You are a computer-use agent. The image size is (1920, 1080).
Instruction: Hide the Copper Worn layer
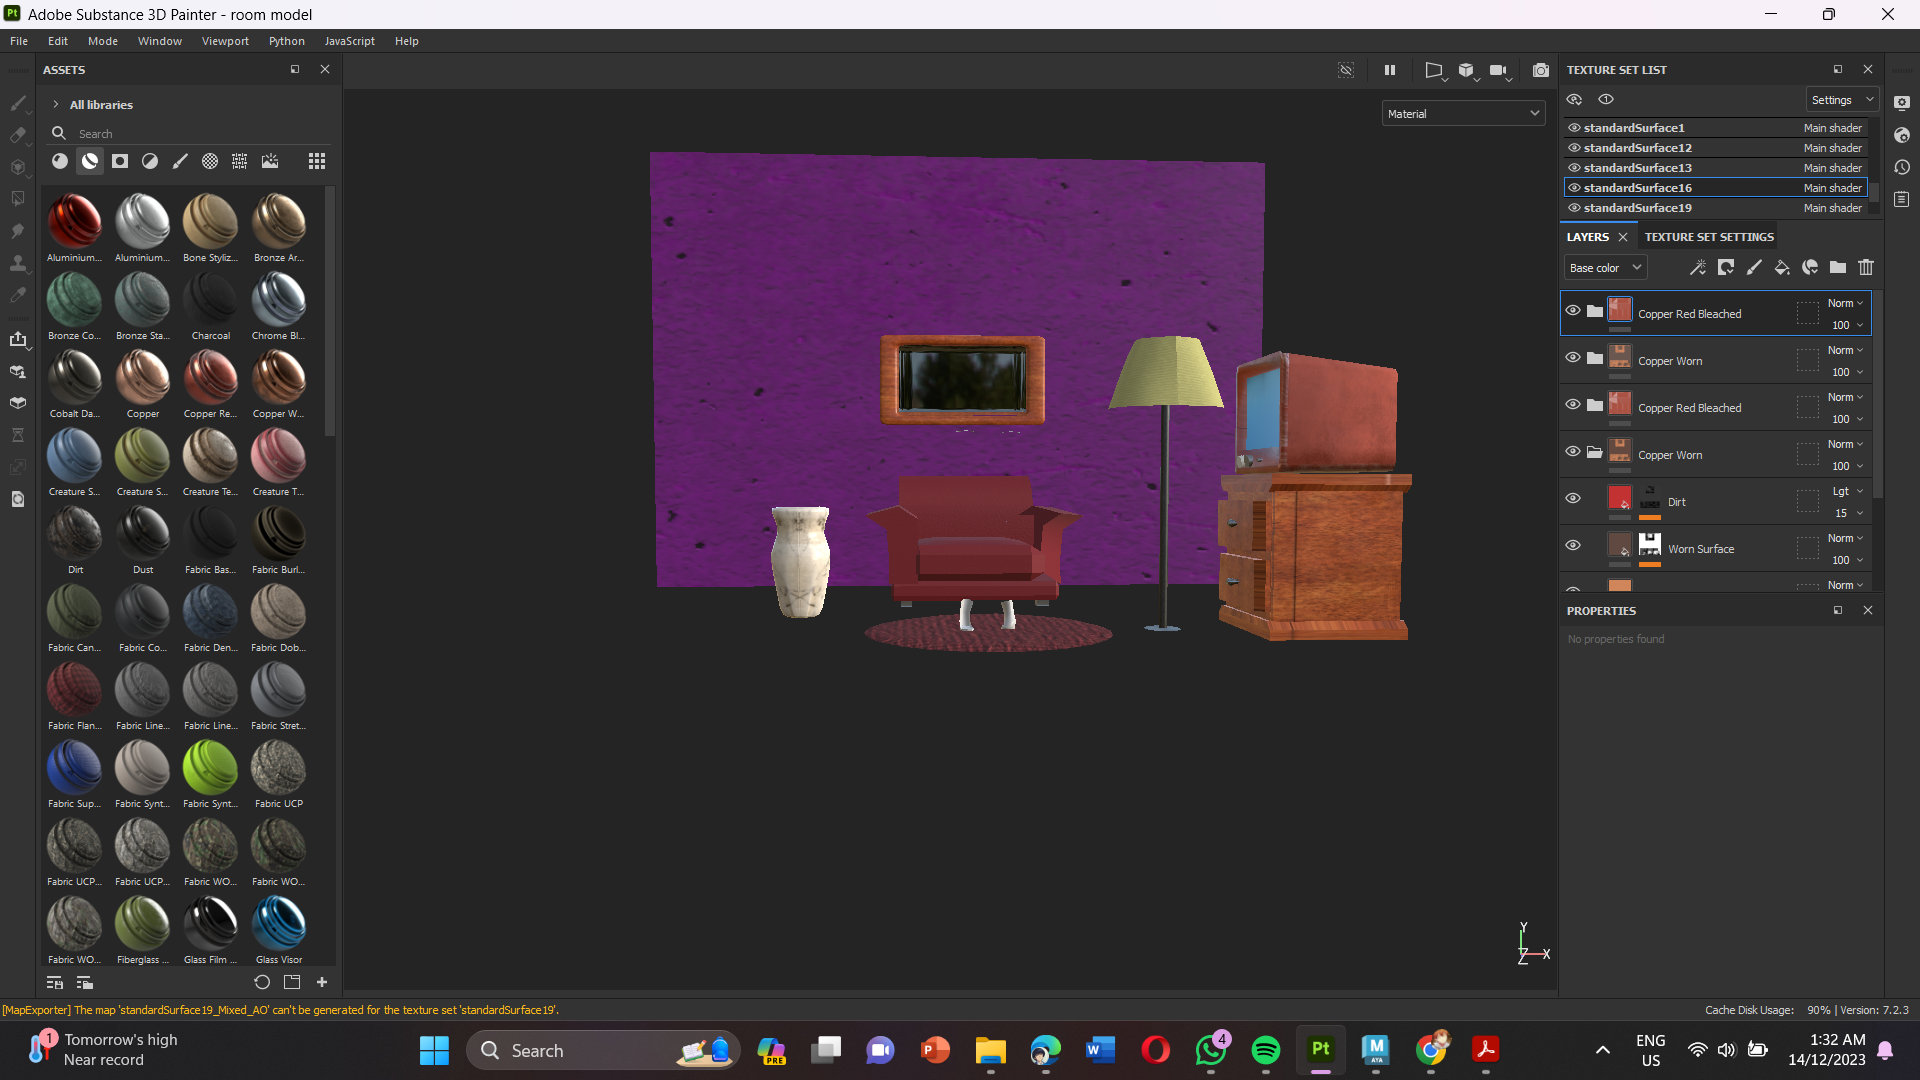click(x=1573, y=357)
